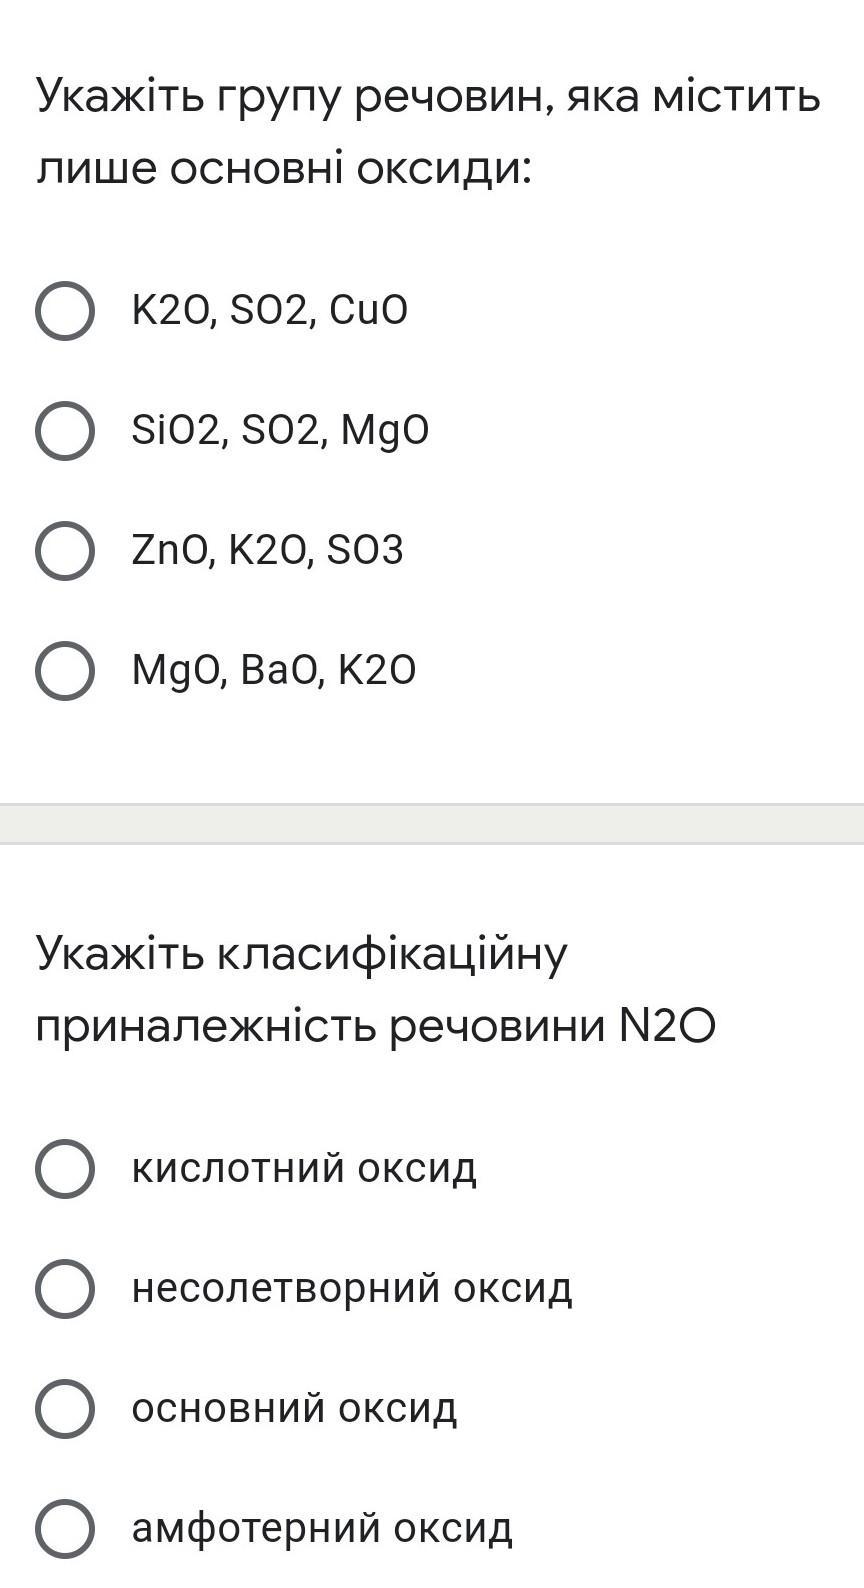
Task: Choose the SiO2, SO2, MgO radio option
Action: (x=65, y=431)
